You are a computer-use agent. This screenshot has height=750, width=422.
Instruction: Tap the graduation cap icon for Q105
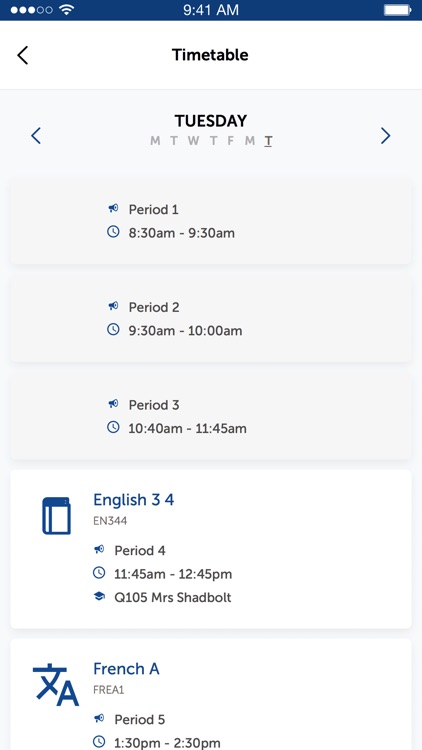[x=99, y=596]
